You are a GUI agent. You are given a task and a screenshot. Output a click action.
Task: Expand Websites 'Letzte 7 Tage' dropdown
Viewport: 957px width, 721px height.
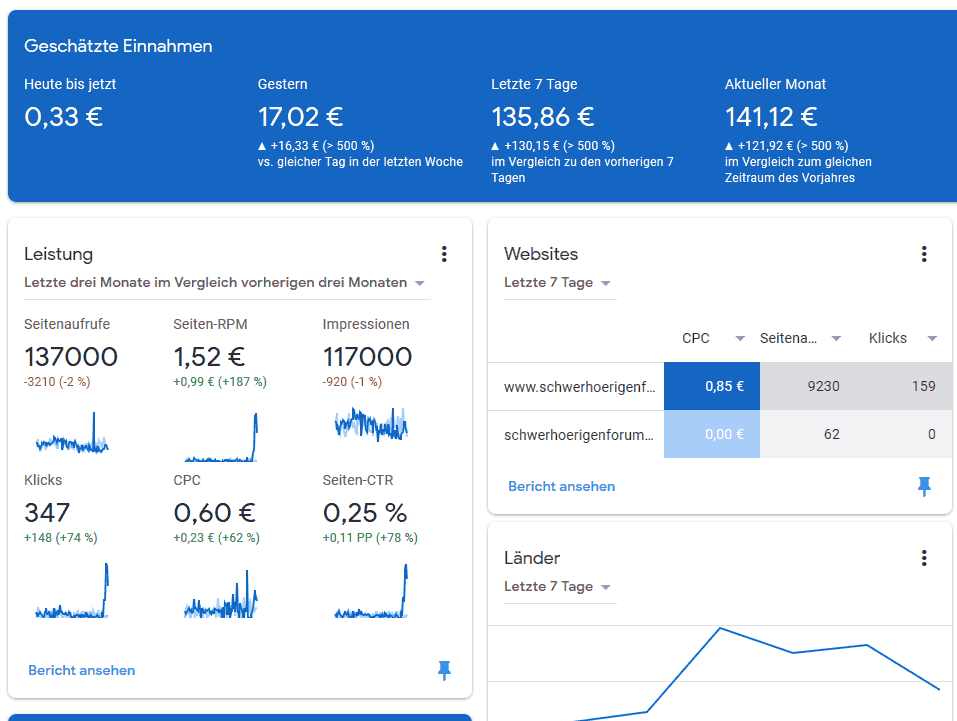tap(606, 283)
